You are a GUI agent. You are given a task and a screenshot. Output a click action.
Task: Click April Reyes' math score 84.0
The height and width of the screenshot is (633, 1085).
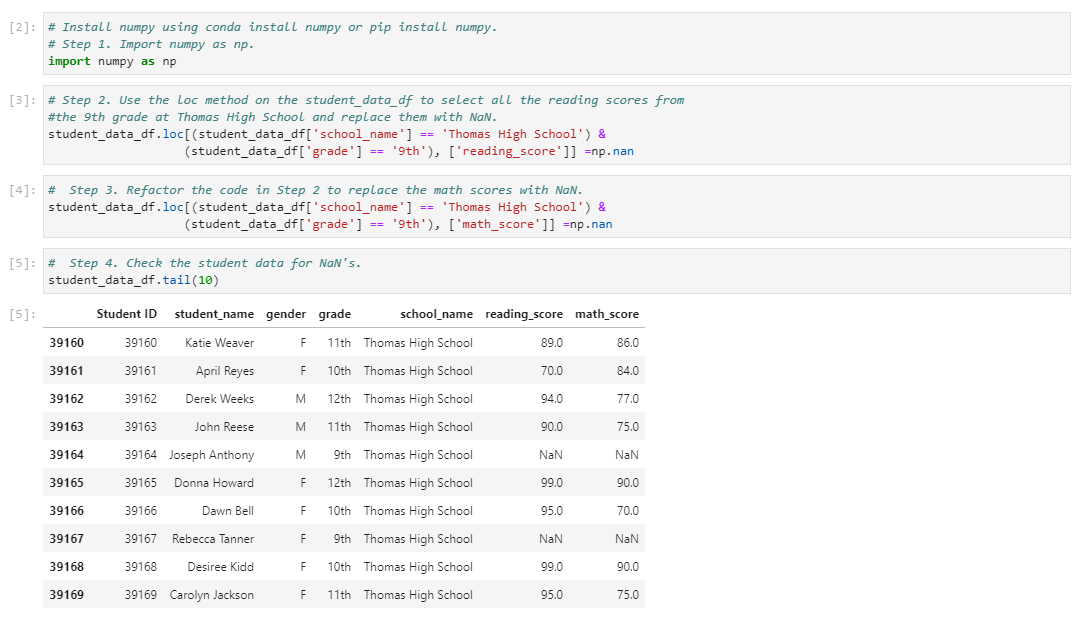tap(628, 371)
